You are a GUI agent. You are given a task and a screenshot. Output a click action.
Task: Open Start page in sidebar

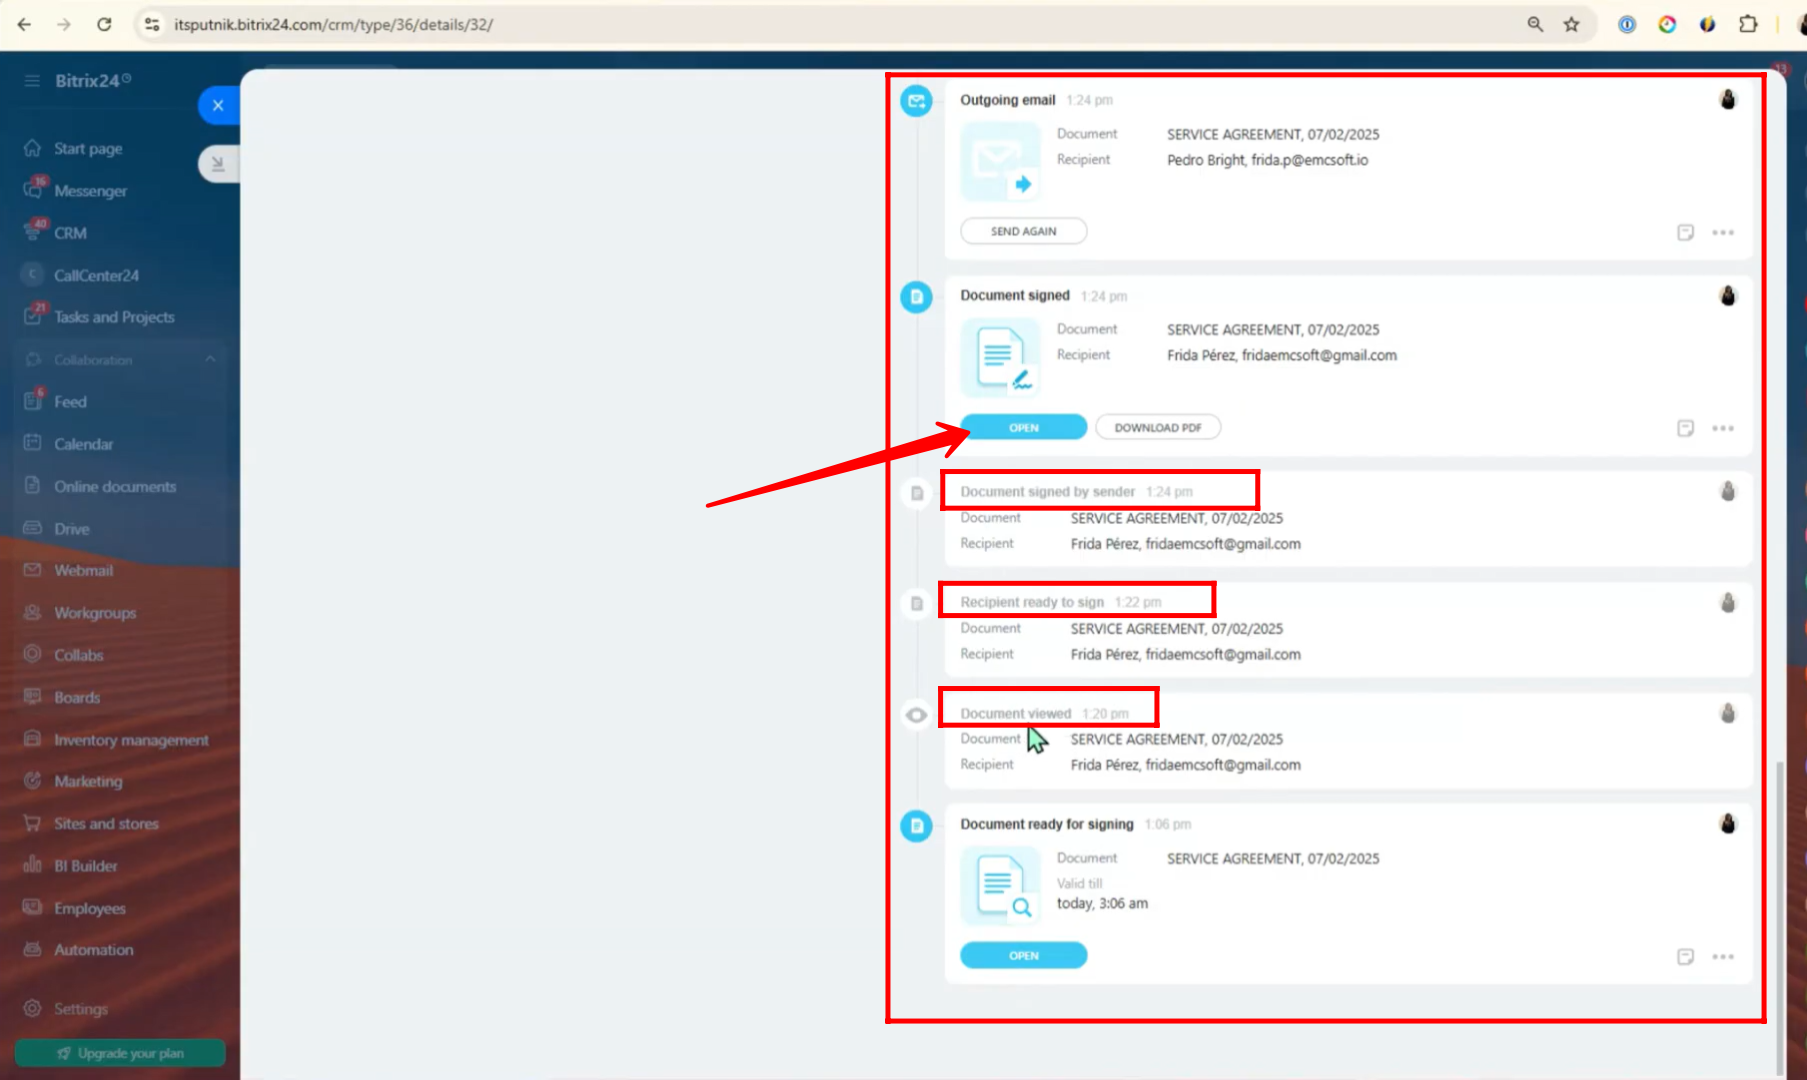pos(88,148)
